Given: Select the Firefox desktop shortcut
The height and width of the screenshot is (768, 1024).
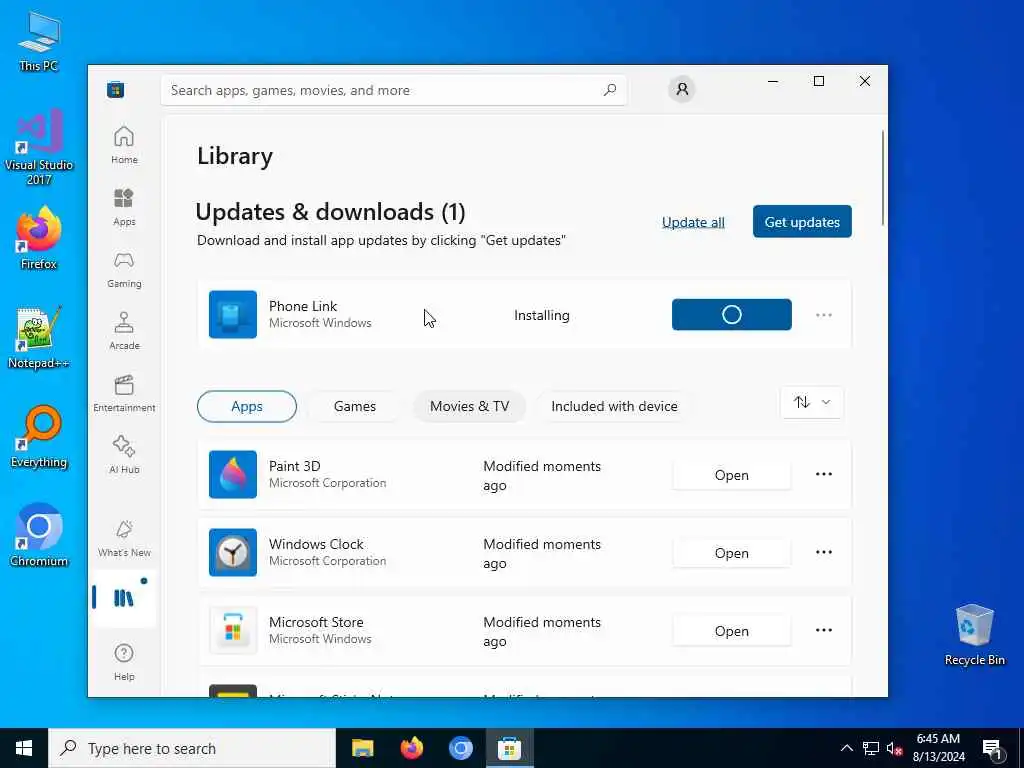Looking at the screenshot, I should (x=39, y=238).
